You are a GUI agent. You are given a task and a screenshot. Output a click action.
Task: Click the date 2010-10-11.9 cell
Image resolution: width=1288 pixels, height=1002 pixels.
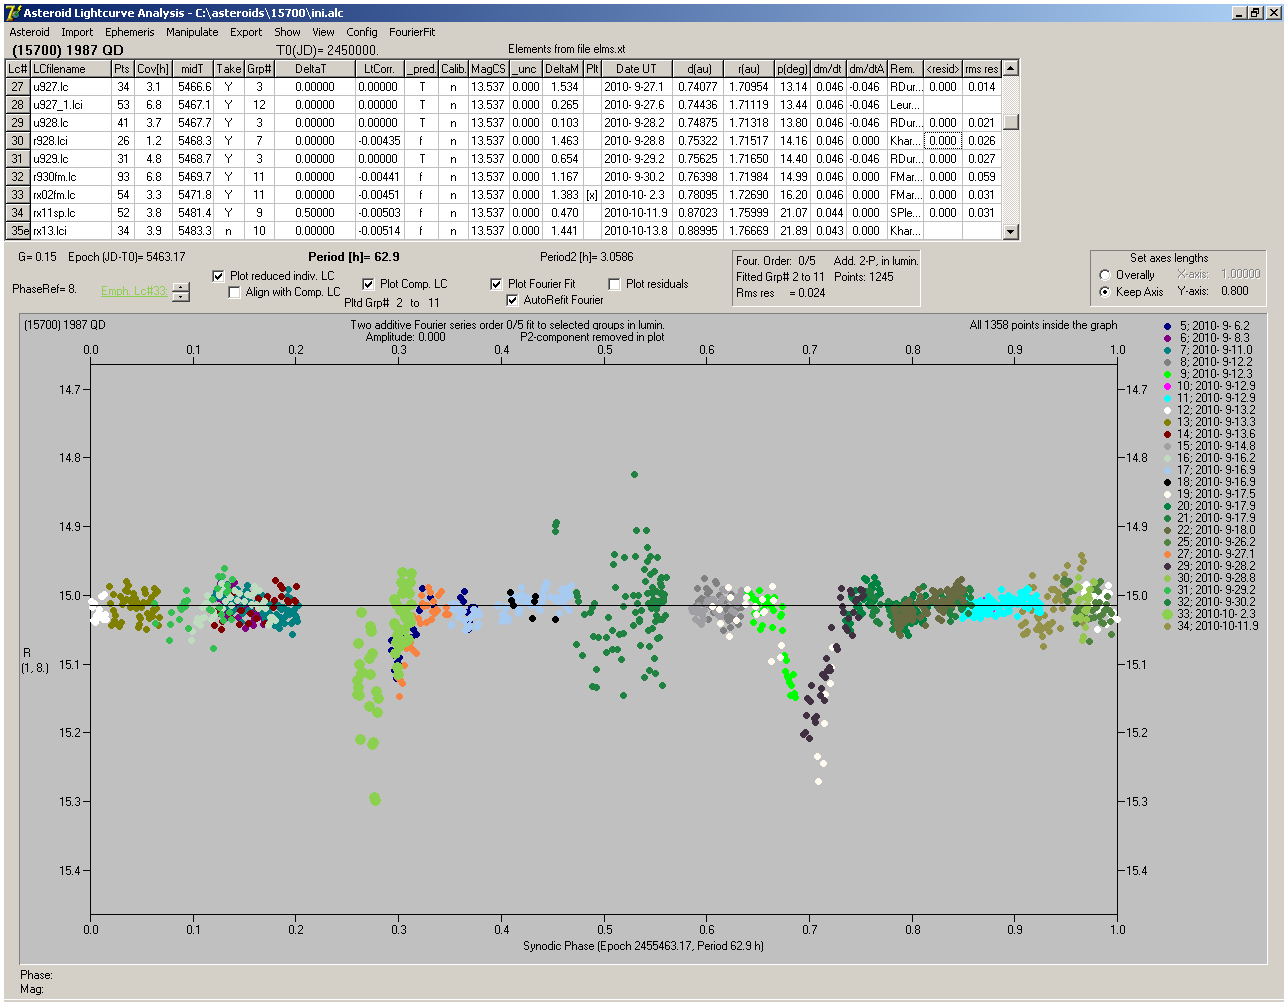tap(635, 213)
